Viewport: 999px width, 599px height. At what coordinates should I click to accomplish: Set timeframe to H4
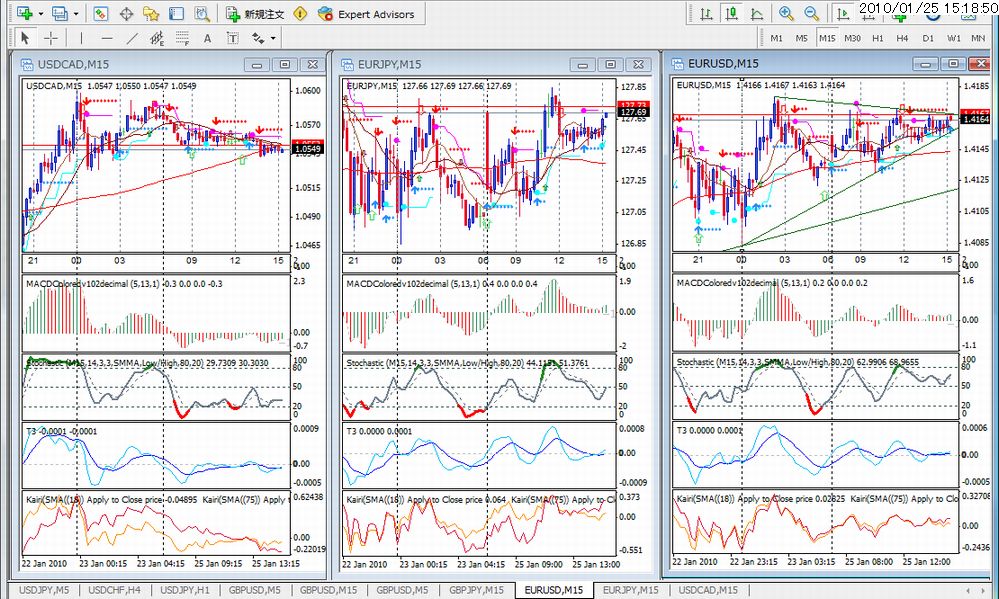[902, 38]
